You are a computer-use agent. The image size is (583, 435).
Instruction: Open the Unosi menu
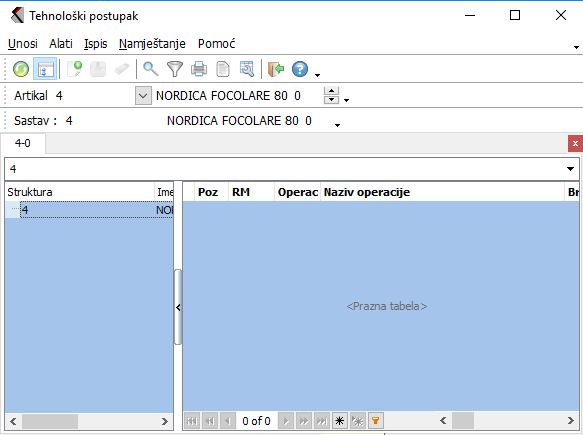[23, 44]
